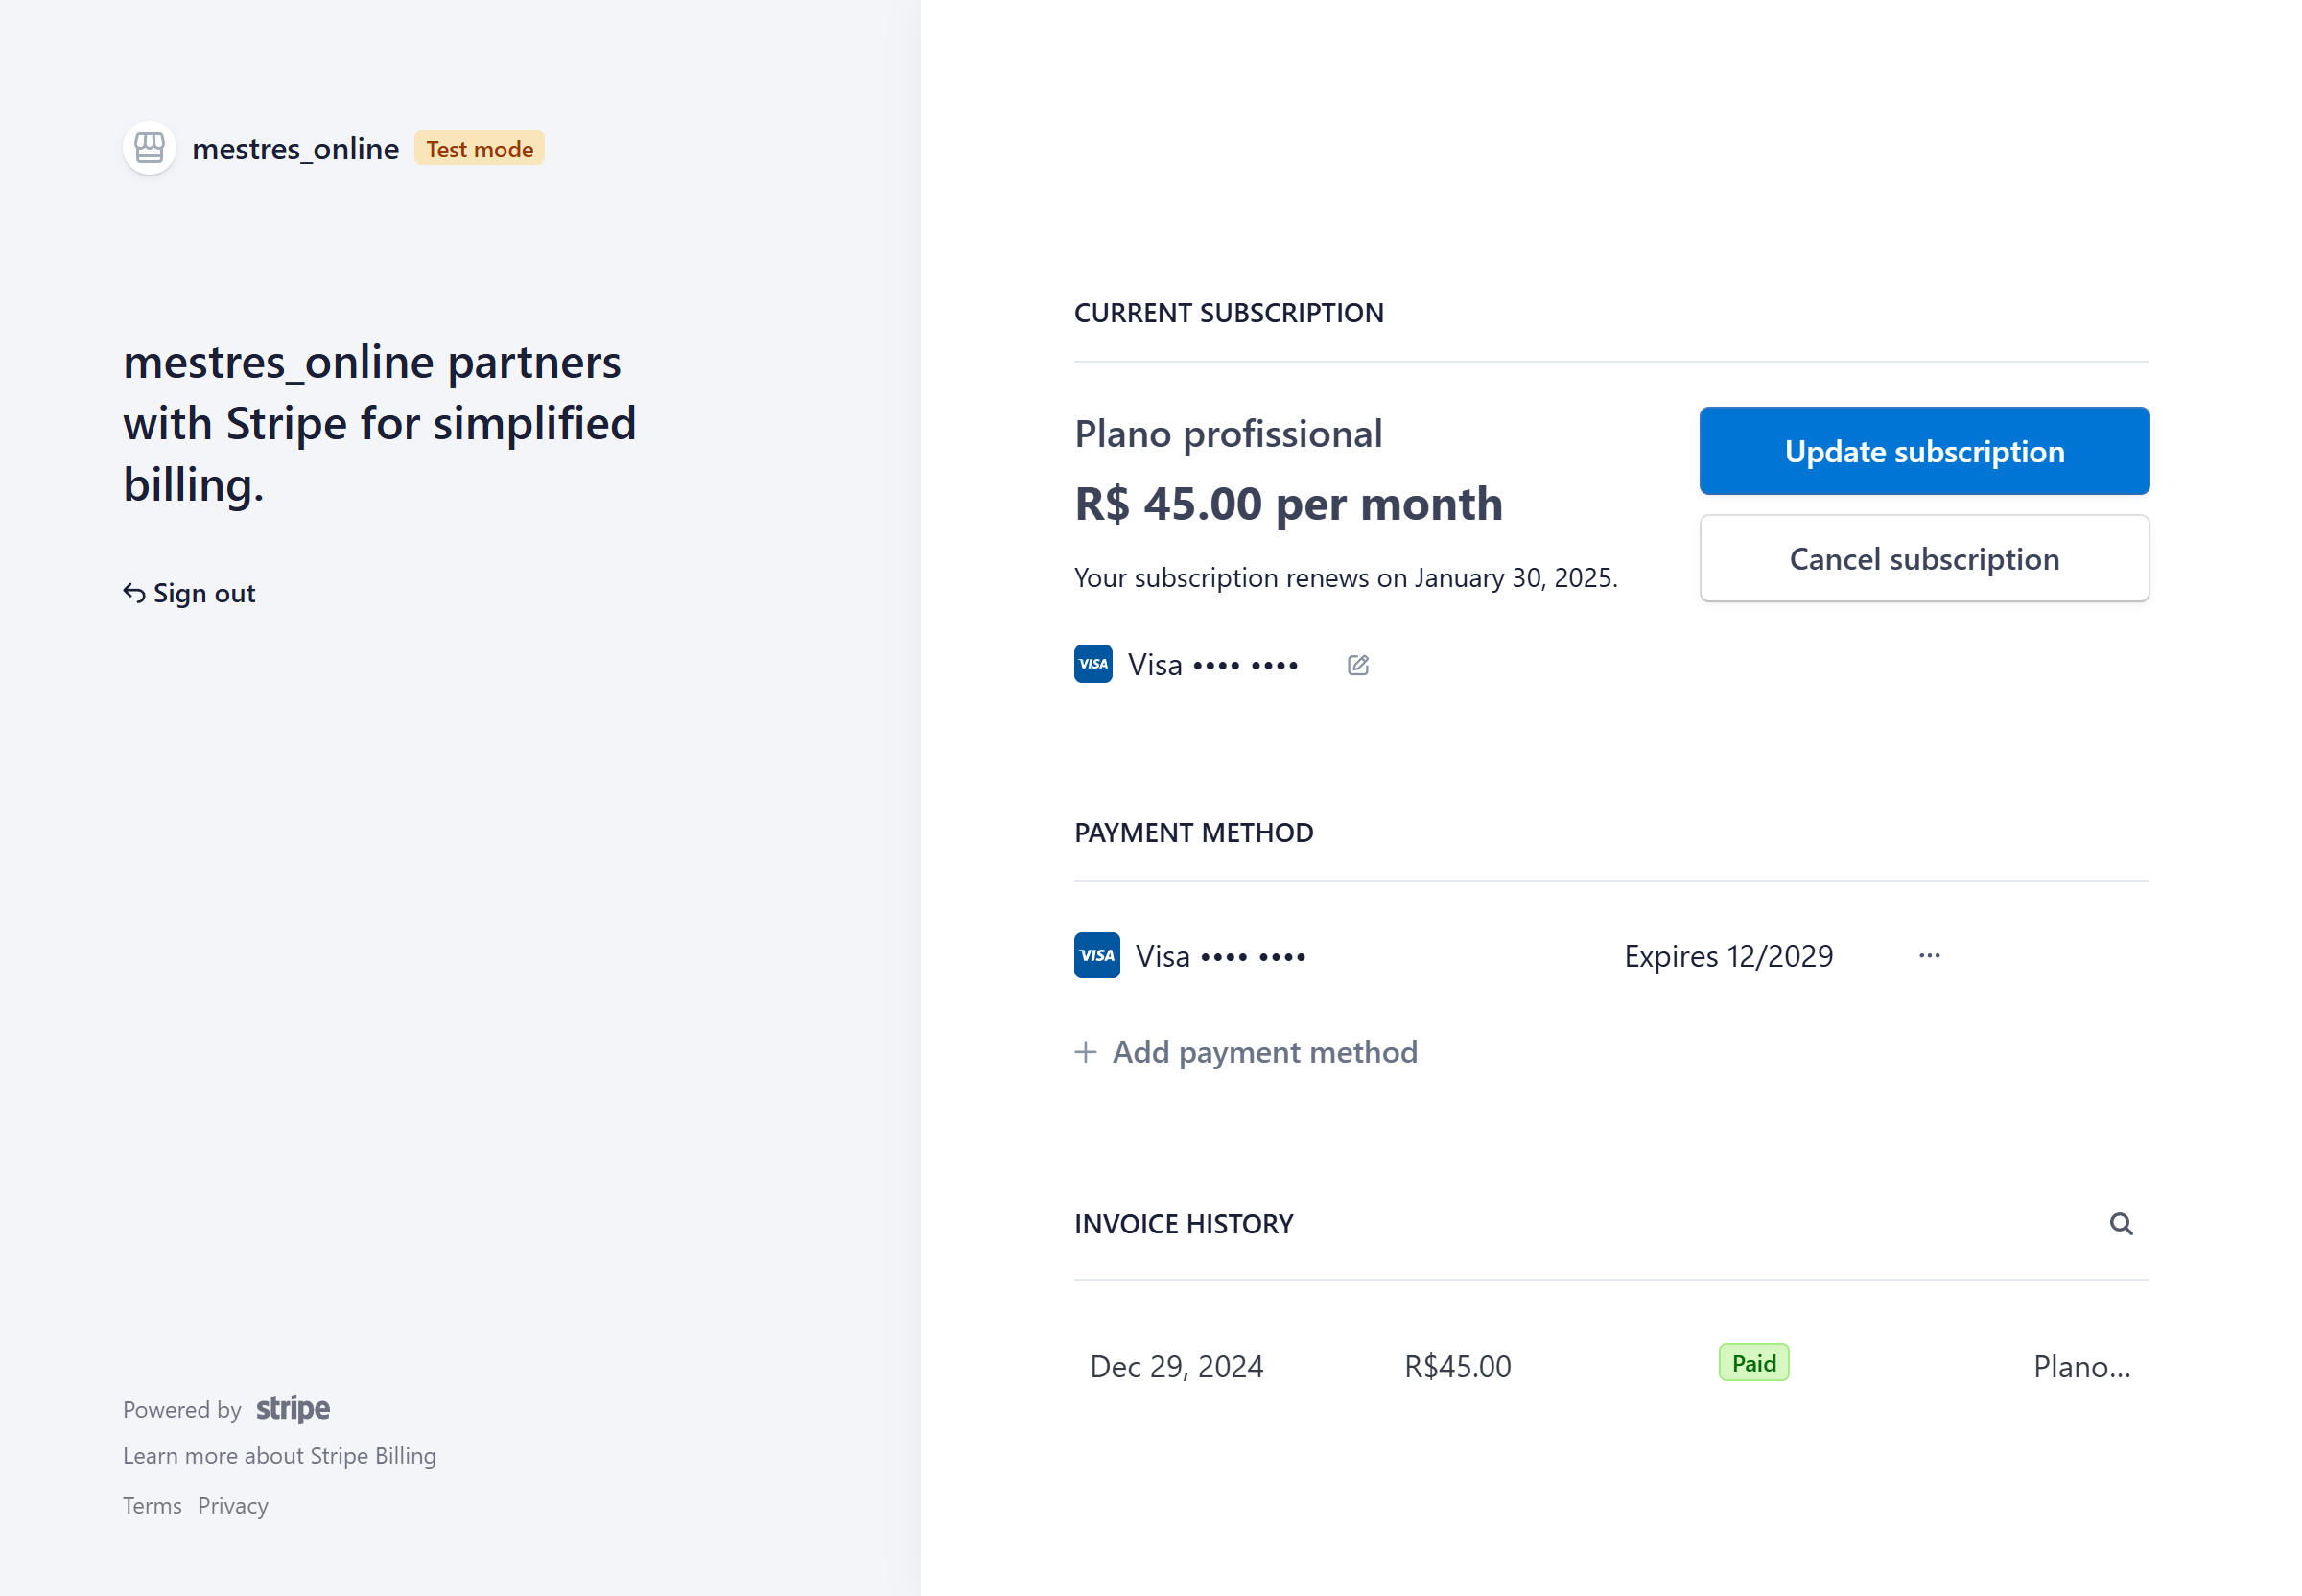Viewport: 2302px width, 1596px height.
Task: Click the Visa logo in Current Subscription
Action: (x=1093, y=664)
